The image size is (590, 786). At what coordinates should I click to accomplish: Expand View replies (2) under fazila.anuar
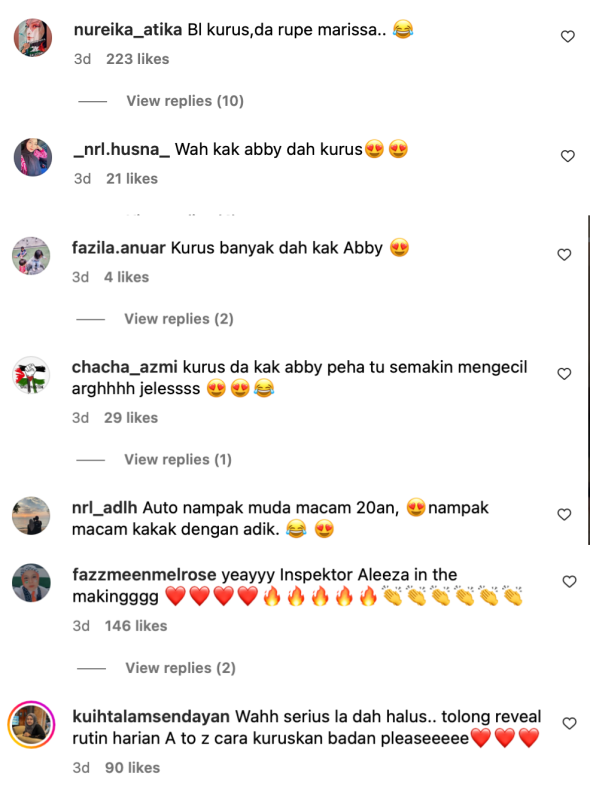(179, 319)
